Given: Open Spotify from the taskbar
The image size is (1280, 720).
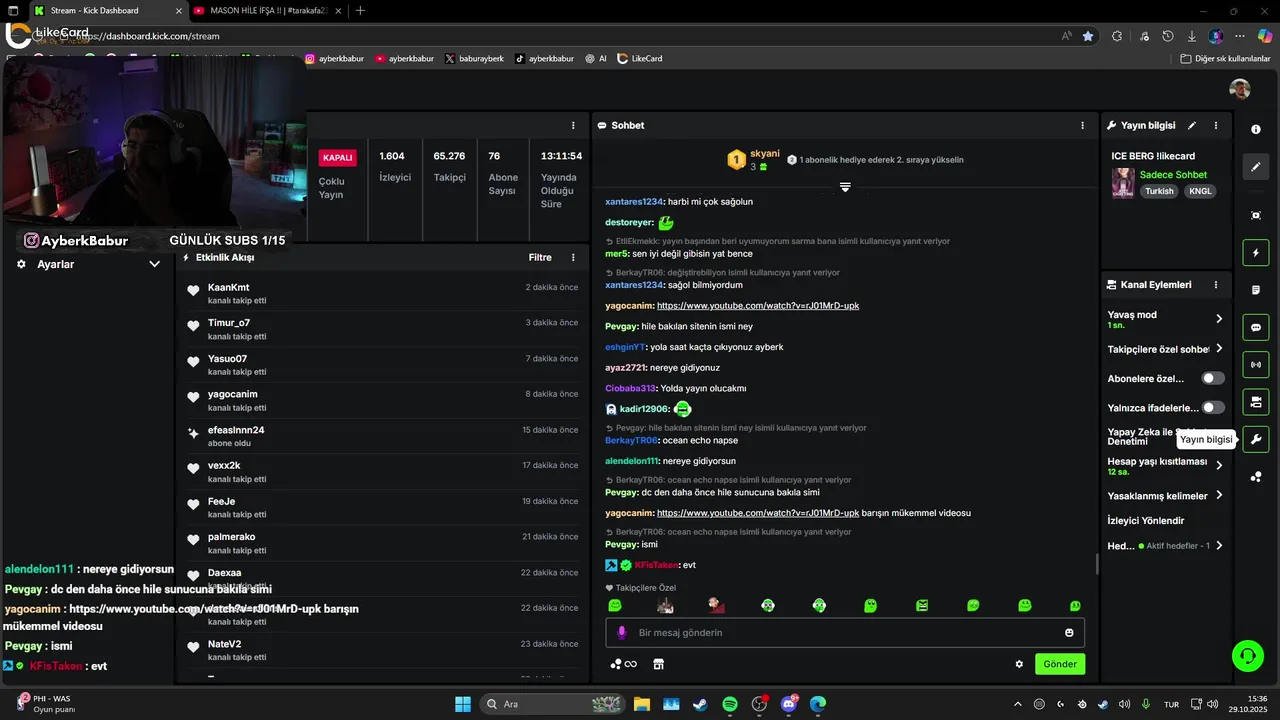Looking at the screenshot, I should 729,704.
